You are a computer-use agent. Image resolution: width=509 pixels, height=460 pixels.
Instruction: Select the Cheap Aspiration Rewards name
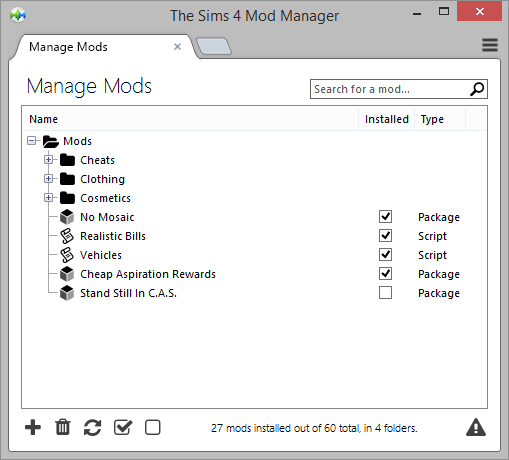[x=148, y=274]
